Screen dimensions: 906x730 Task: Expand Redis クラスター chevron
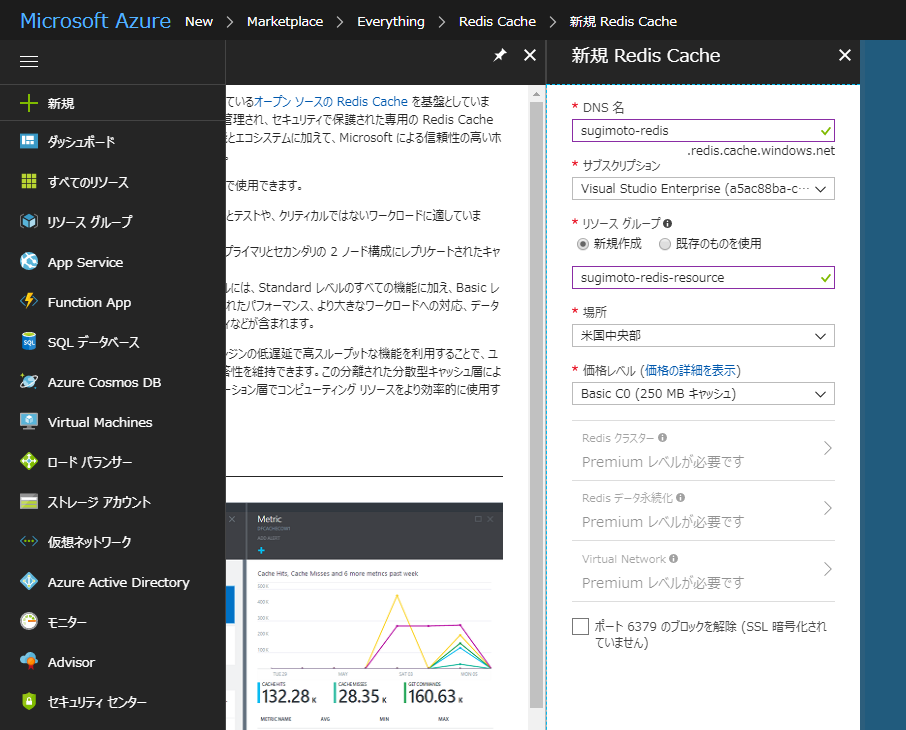[x=827, y=448]
